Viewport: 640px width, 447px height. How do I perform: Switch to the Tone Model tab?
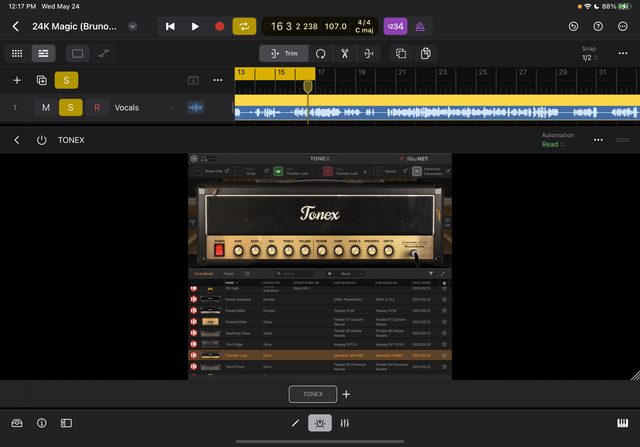tap(203, 274)
